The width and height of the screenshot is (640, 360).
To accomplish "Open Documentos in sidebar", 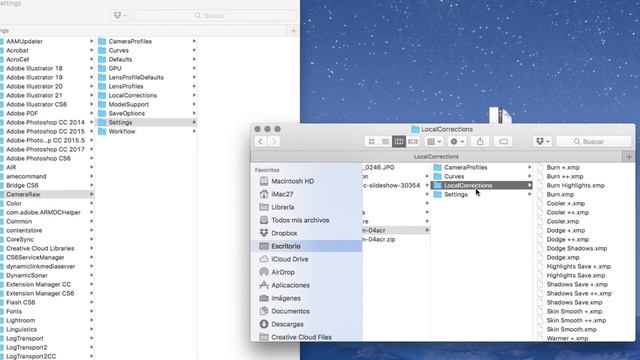I will pyautogui.click(x=290, y=311).
